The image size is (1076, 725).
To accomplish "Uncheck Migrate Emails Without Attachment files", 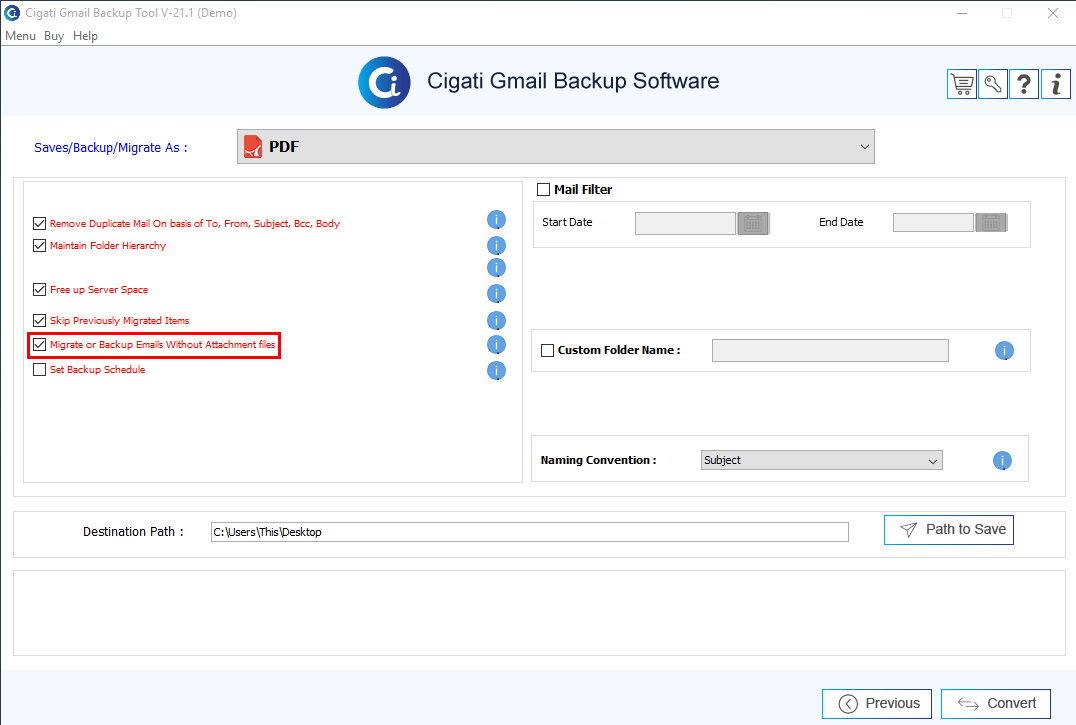I will click(40, 344).
